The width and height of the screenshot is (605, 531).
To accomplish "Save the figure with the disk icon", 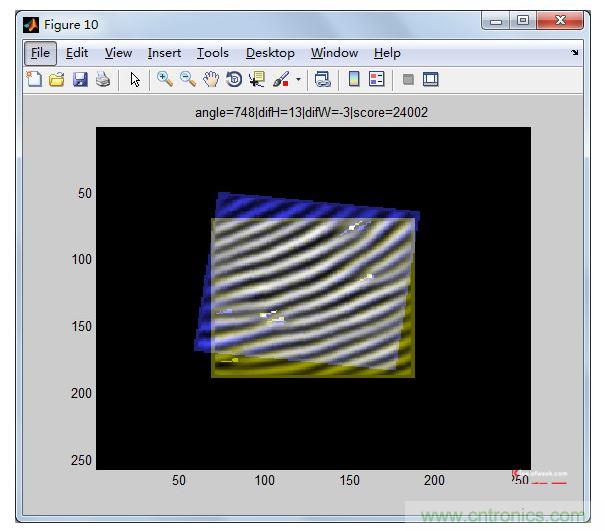I will click(79, 80).
